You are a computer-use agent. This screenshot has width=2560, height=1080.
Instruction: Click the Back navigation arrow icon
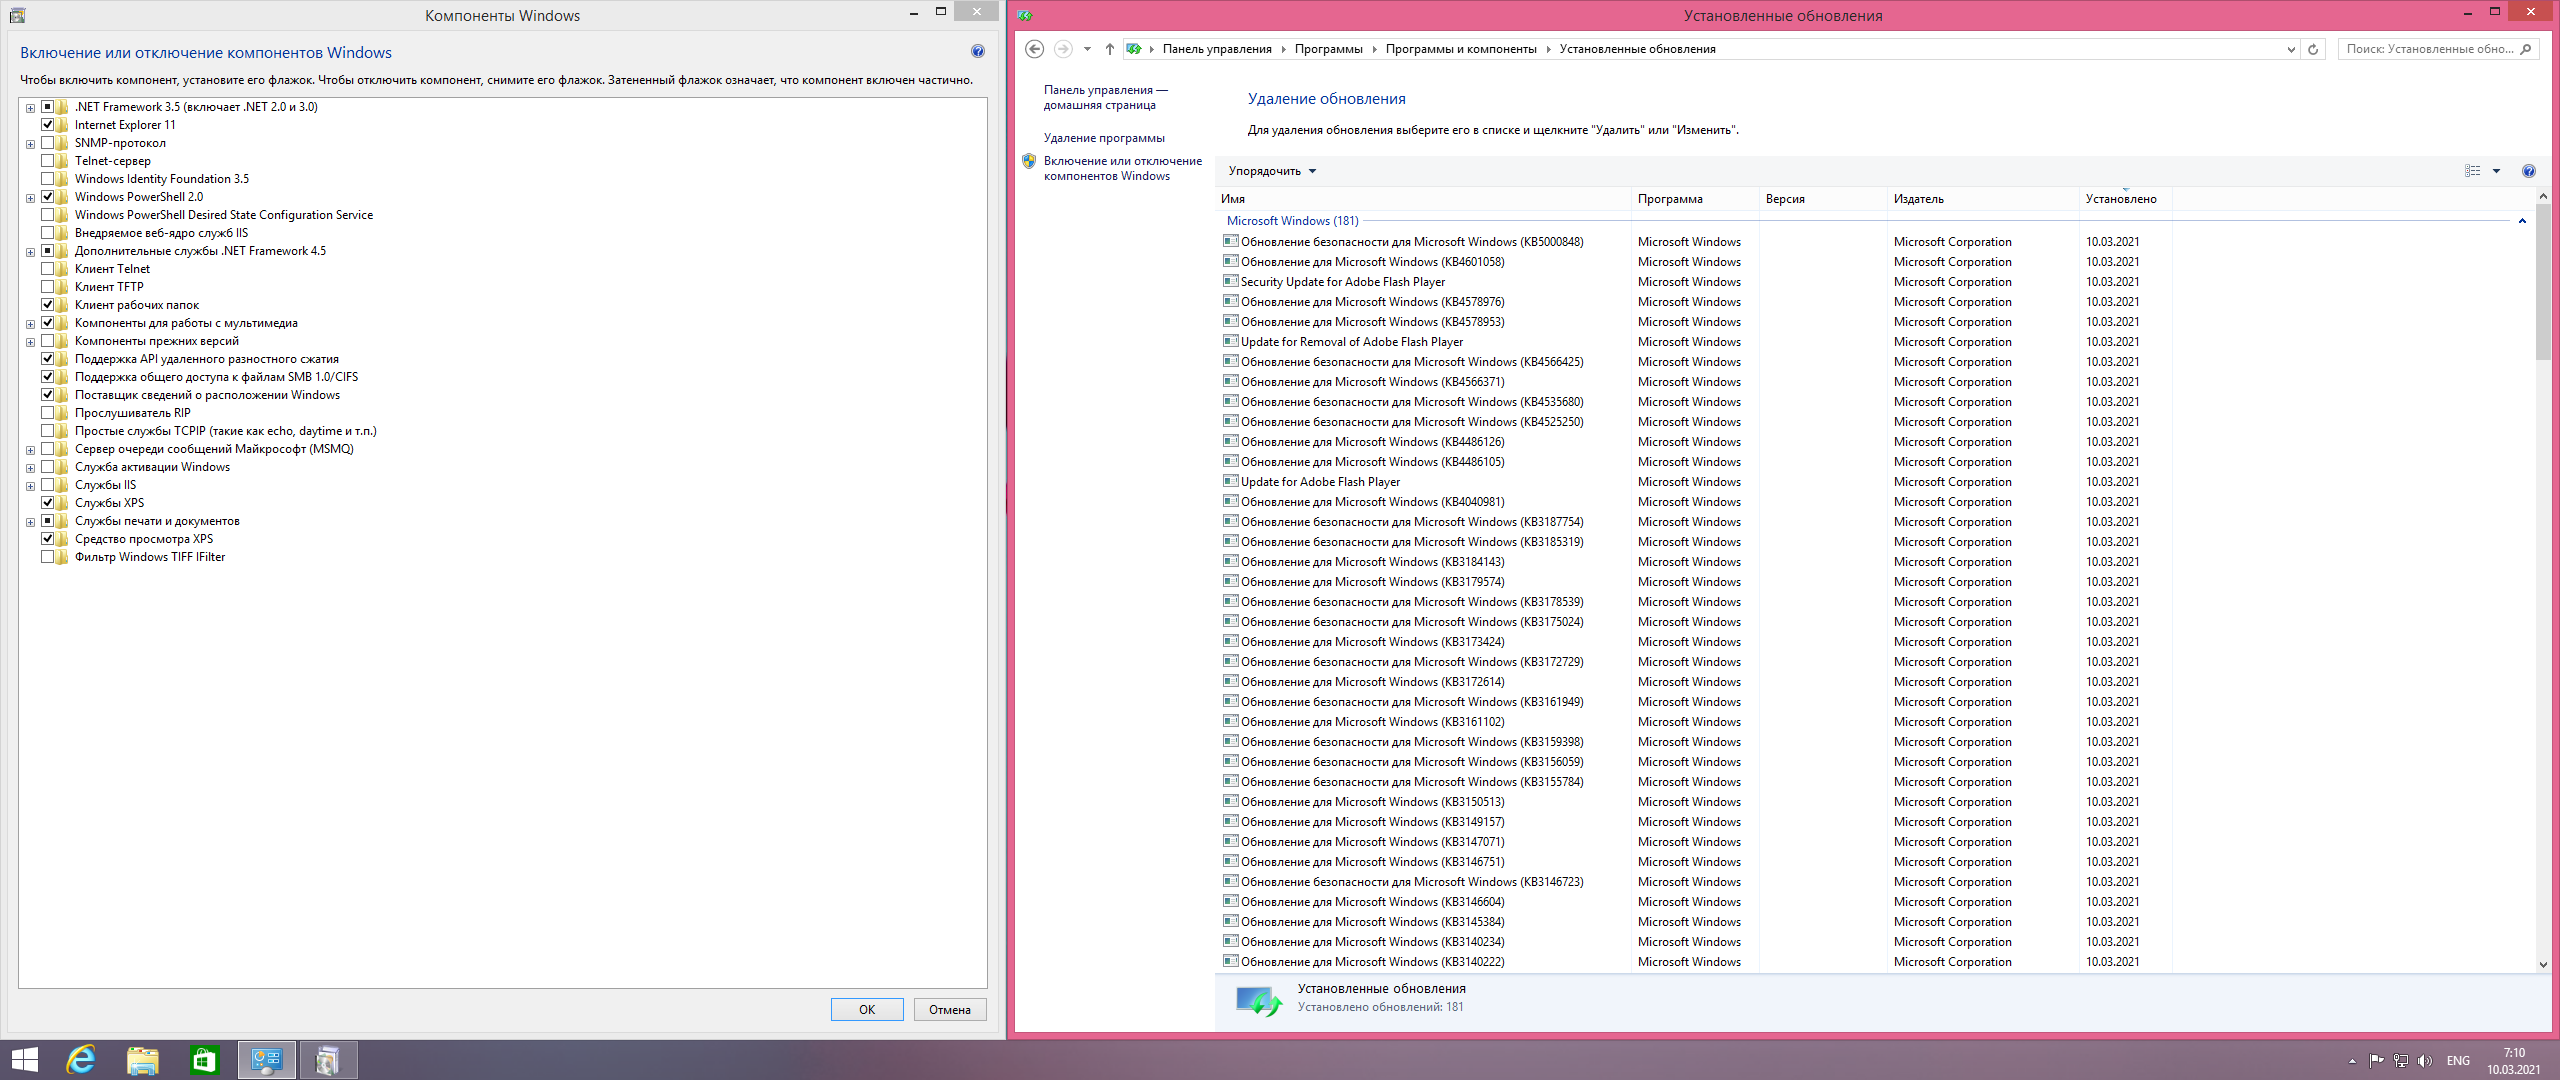click(1035, 49)
